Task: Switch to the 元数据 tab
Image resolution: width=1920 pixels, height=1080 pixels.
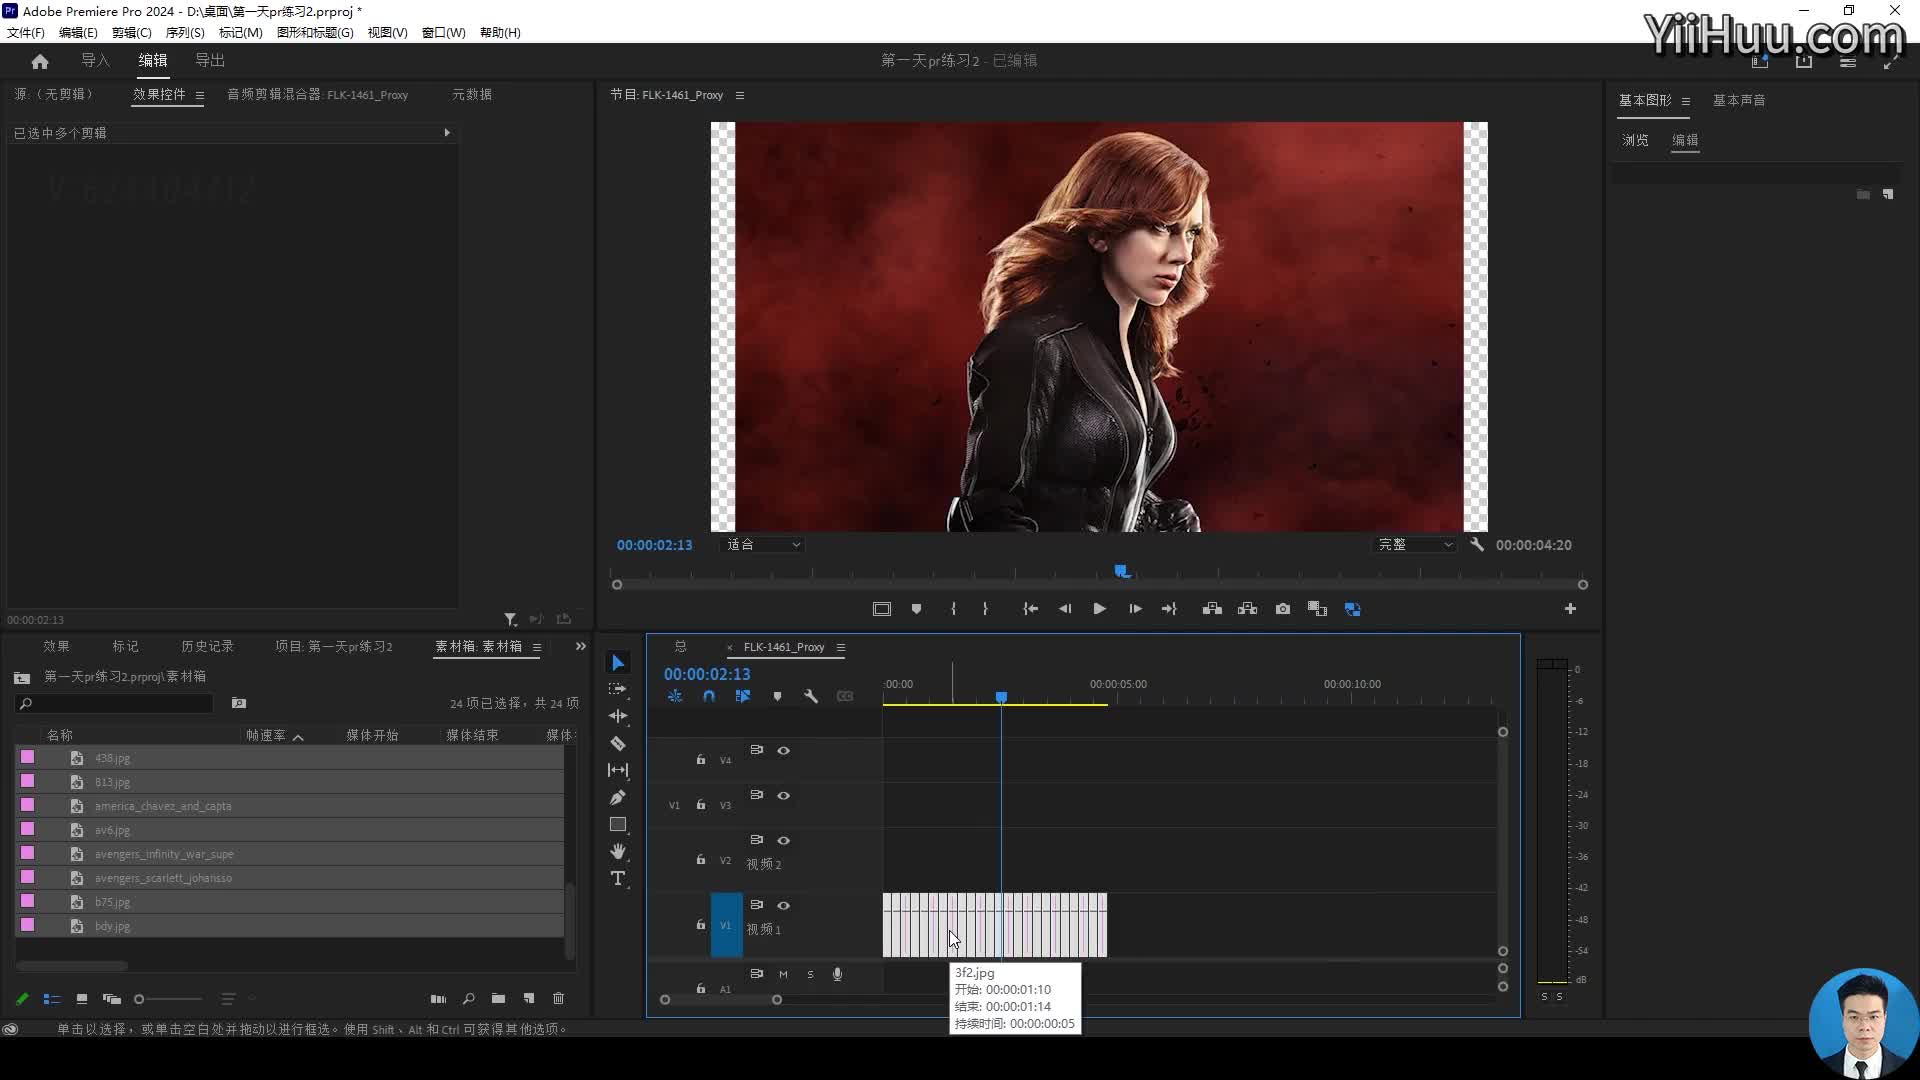Action: [472, 94]
